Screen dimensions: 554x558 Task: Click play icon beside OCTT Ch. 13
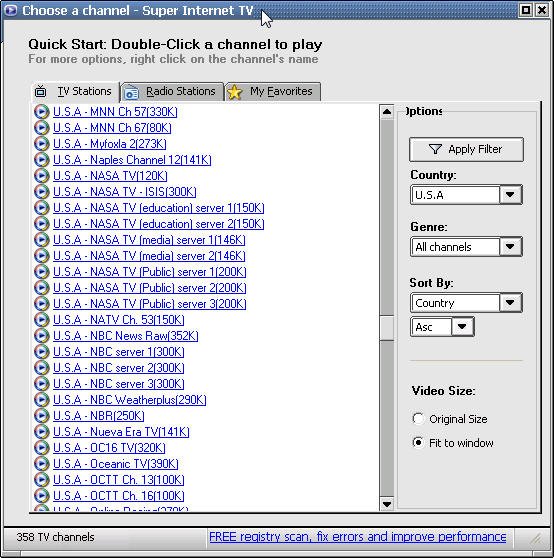pos(41,480)
